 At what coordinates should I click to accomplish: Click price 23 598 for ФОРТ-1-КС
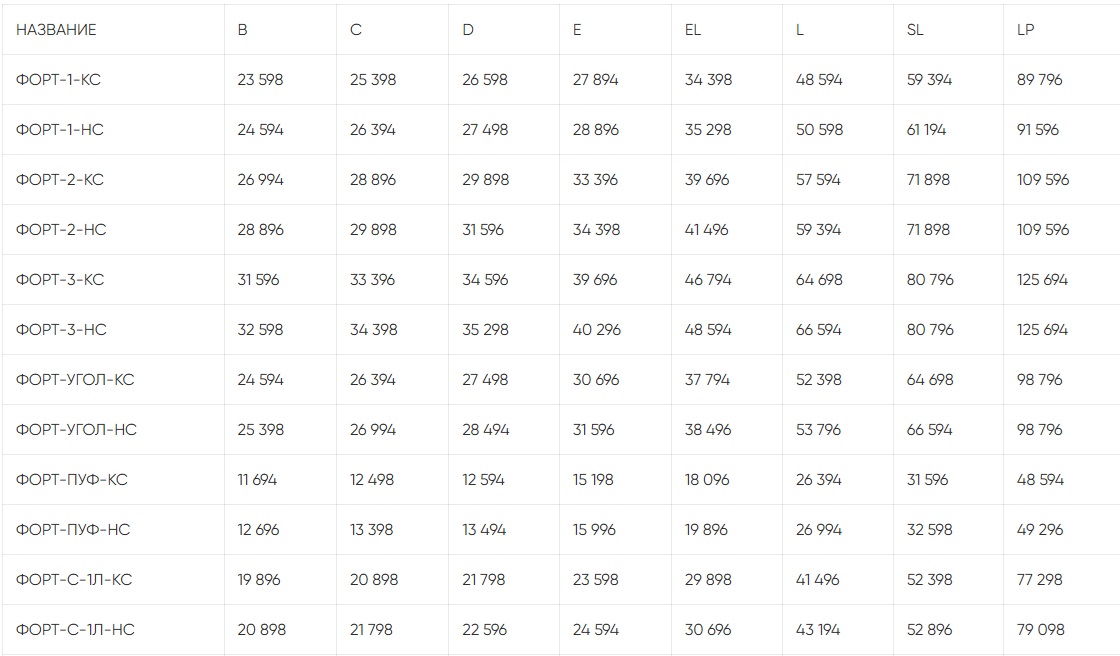click(x=260, y=80)
